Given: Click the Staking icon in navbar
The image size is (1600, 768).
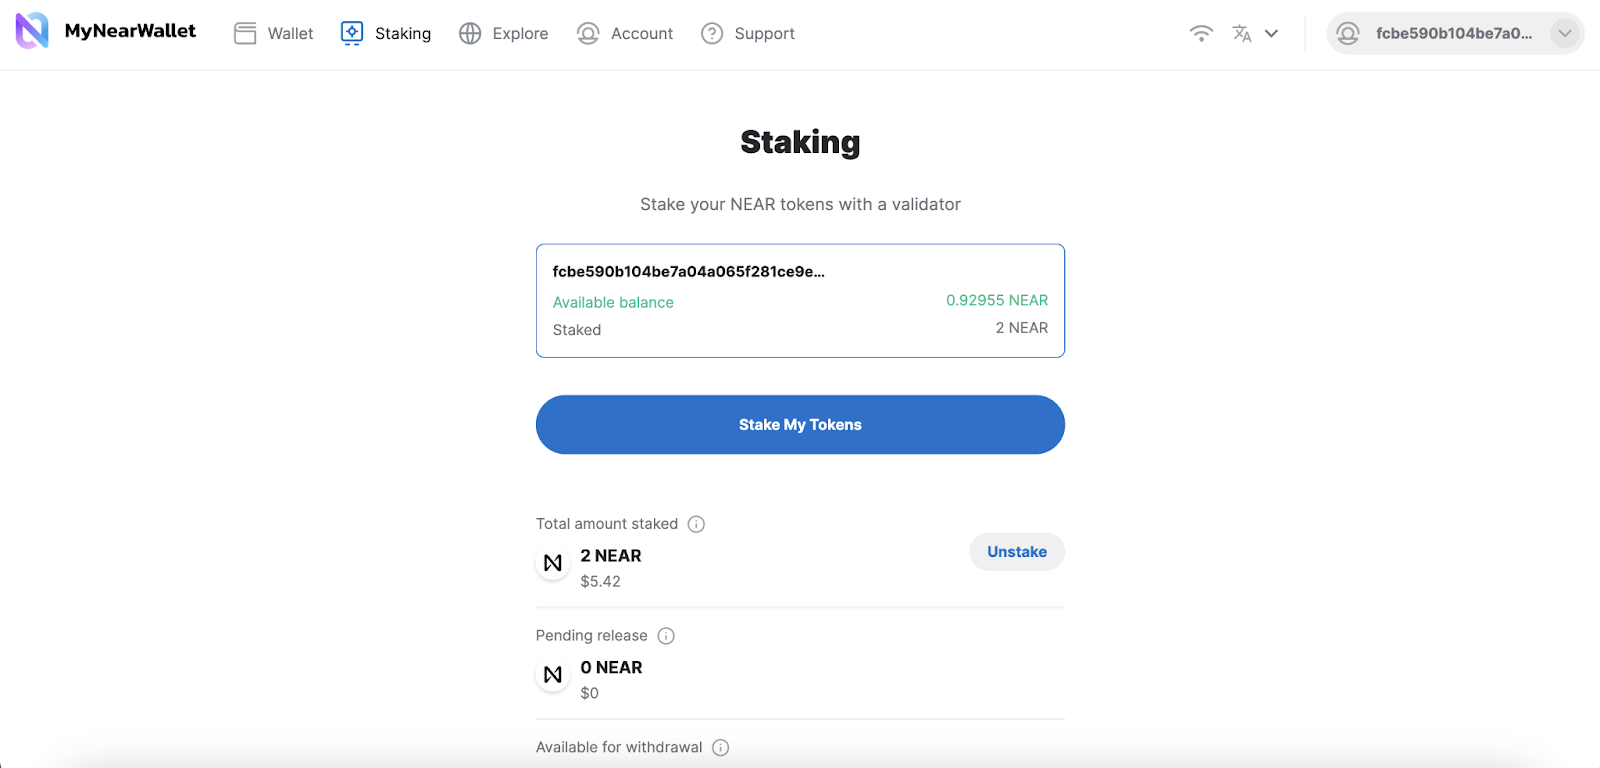Looking at the screenshot, I should (x=352, y=33).
